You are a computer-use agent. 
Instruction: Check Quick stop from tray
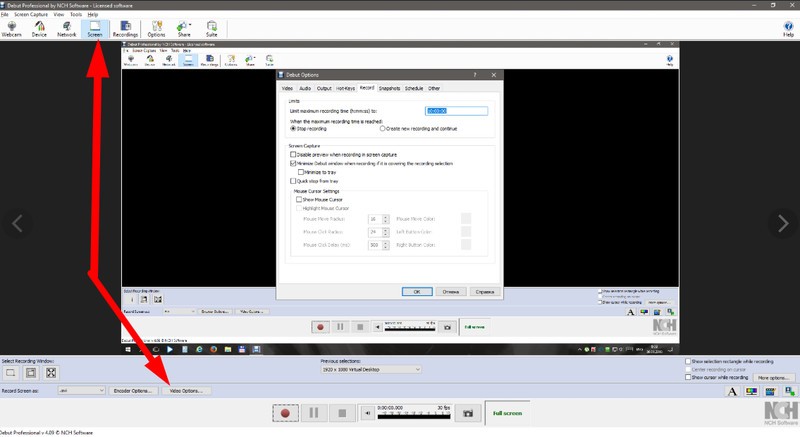[293, 181]
